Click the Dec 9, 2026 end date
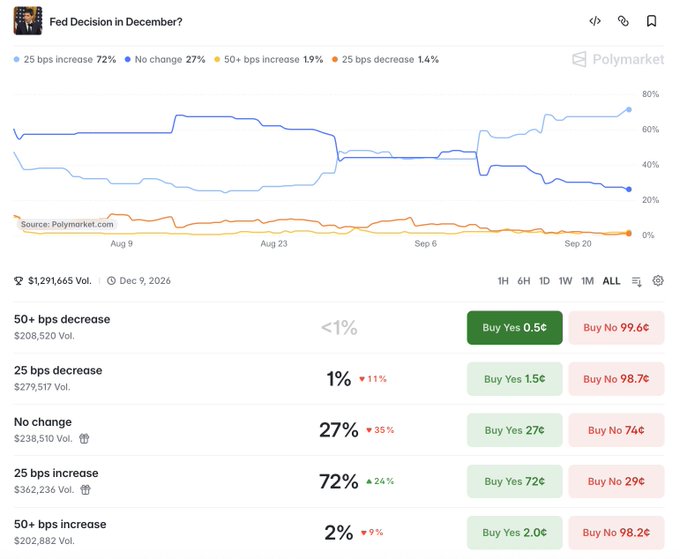The width and height of the screenshot is (680, 559). click(x=145, y=281)
